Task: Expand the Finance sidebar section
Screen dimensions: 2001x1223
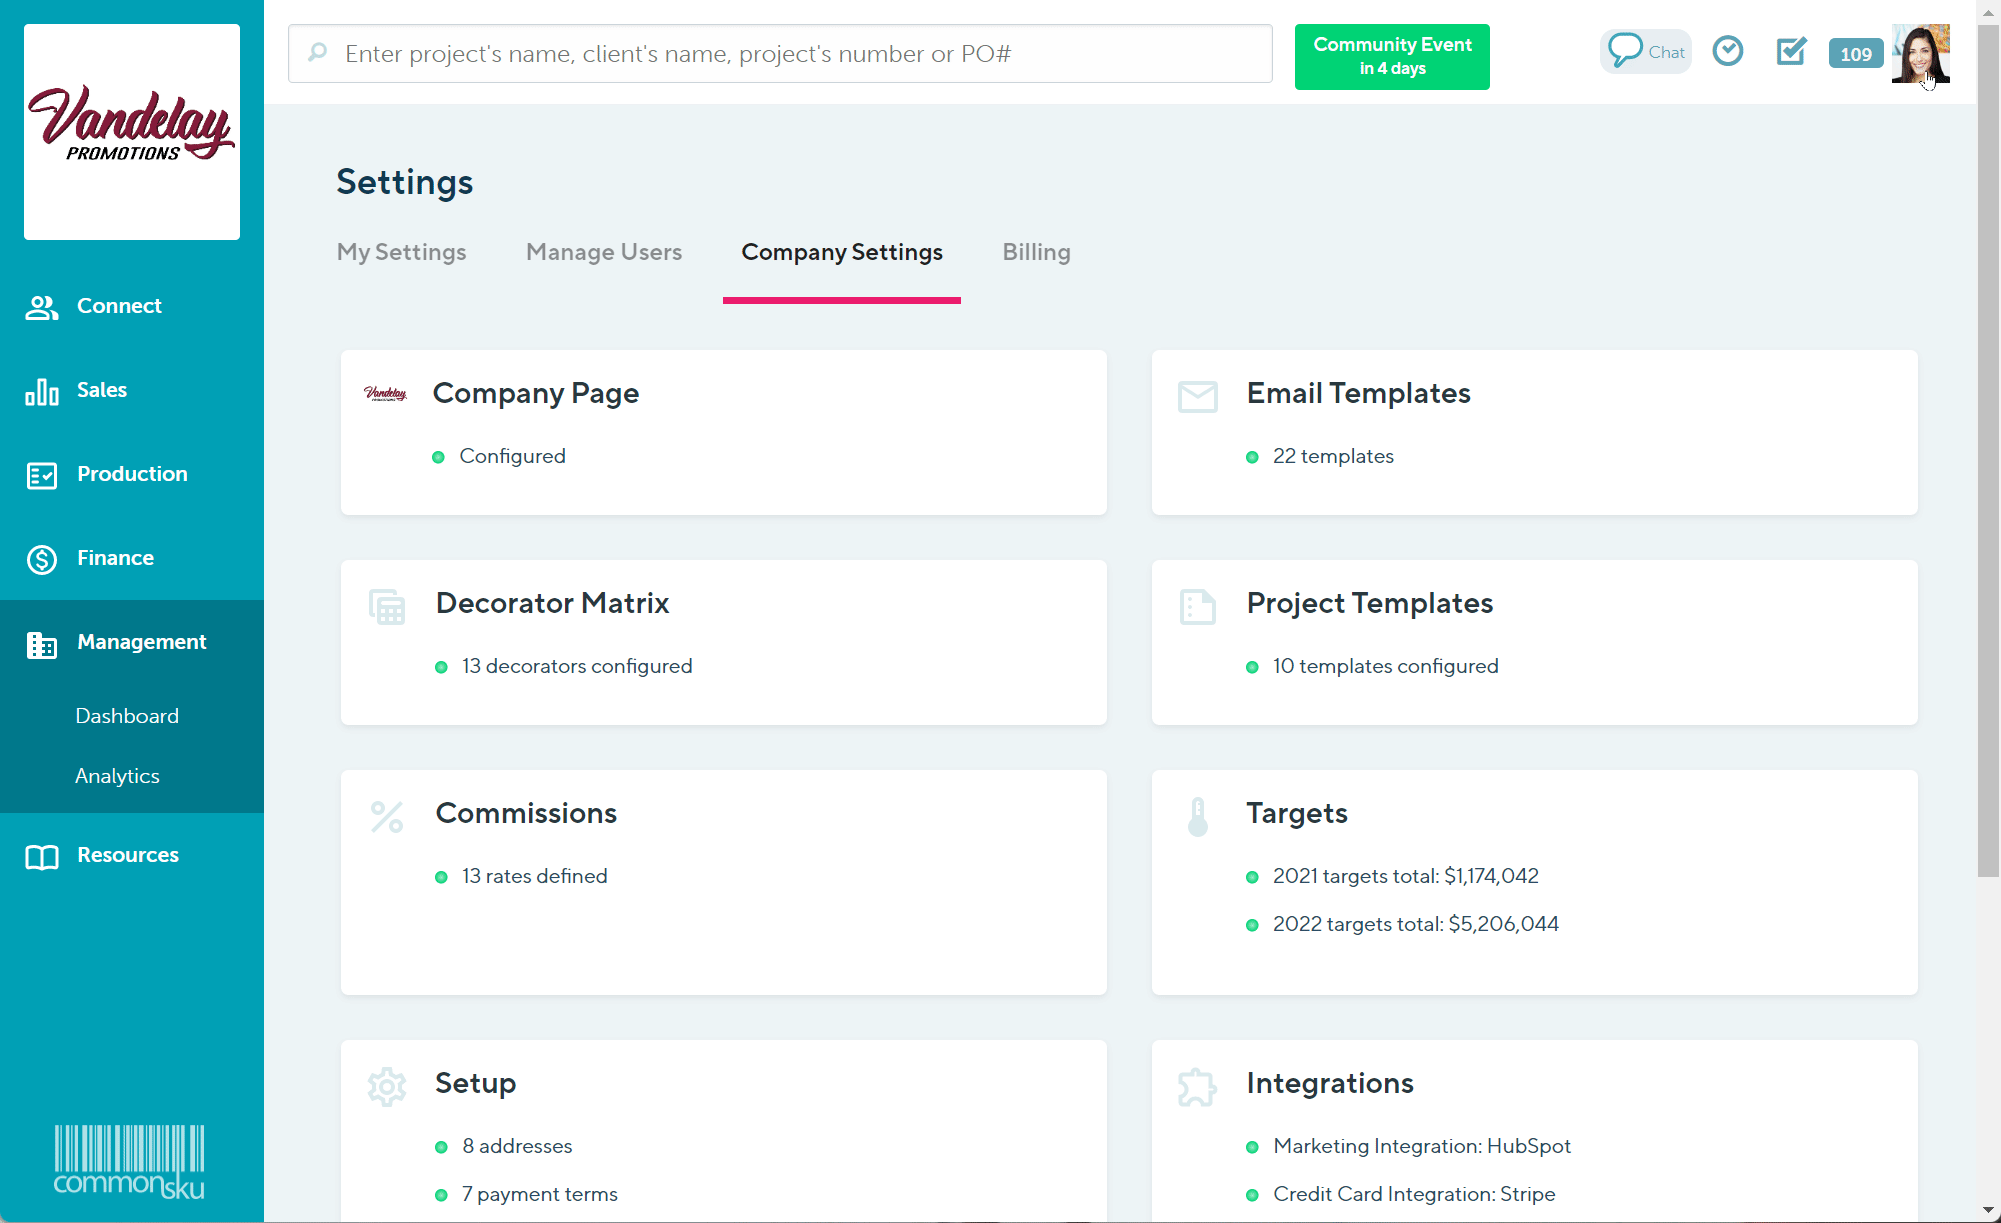Action: (x=115, y=558)
